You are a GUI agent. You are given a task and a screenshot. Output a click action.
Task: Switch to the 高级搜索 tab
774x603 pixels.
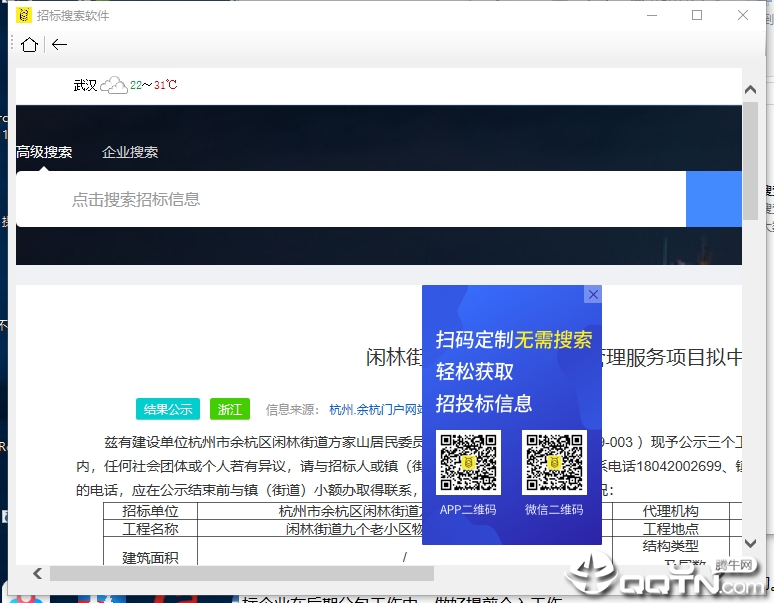(x=44, y=152)
